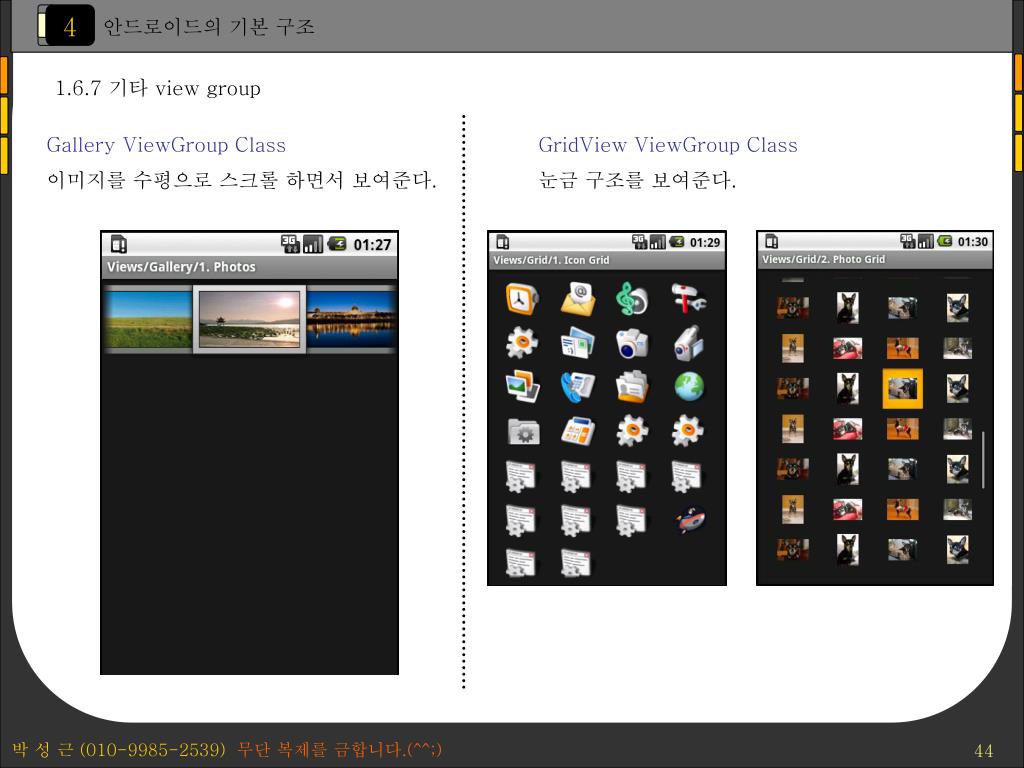Click the 'Views/Grid/1. Icon Grid' title bar

607,261
